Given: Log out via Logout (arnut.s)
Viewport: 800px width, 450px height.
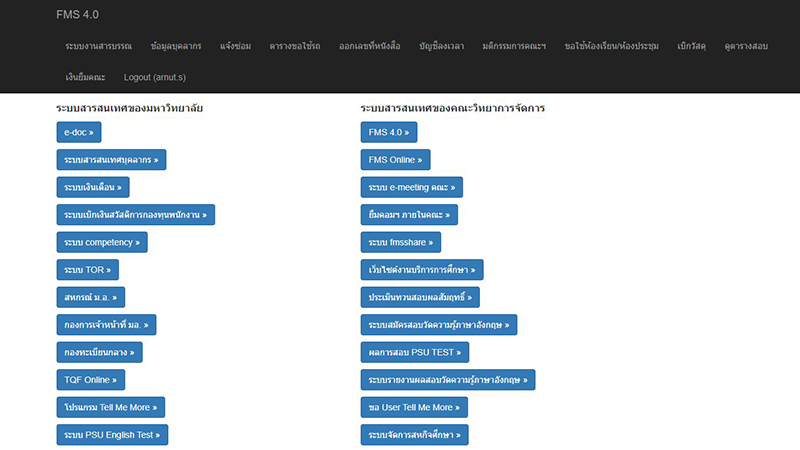Looking at the screenshot, I should pos(155,78).
